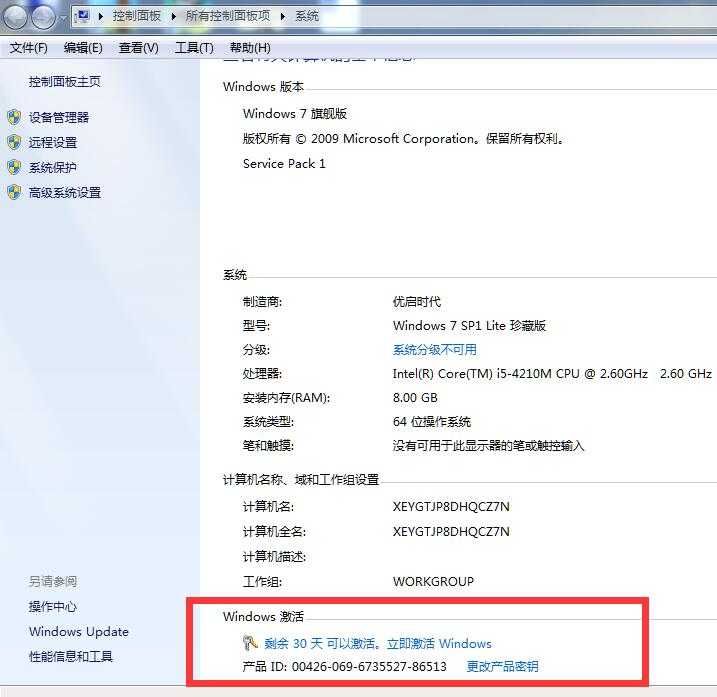
Task: Click the 计算机名称、域和工作组设置 heading
Action: (x=301, y=480)
